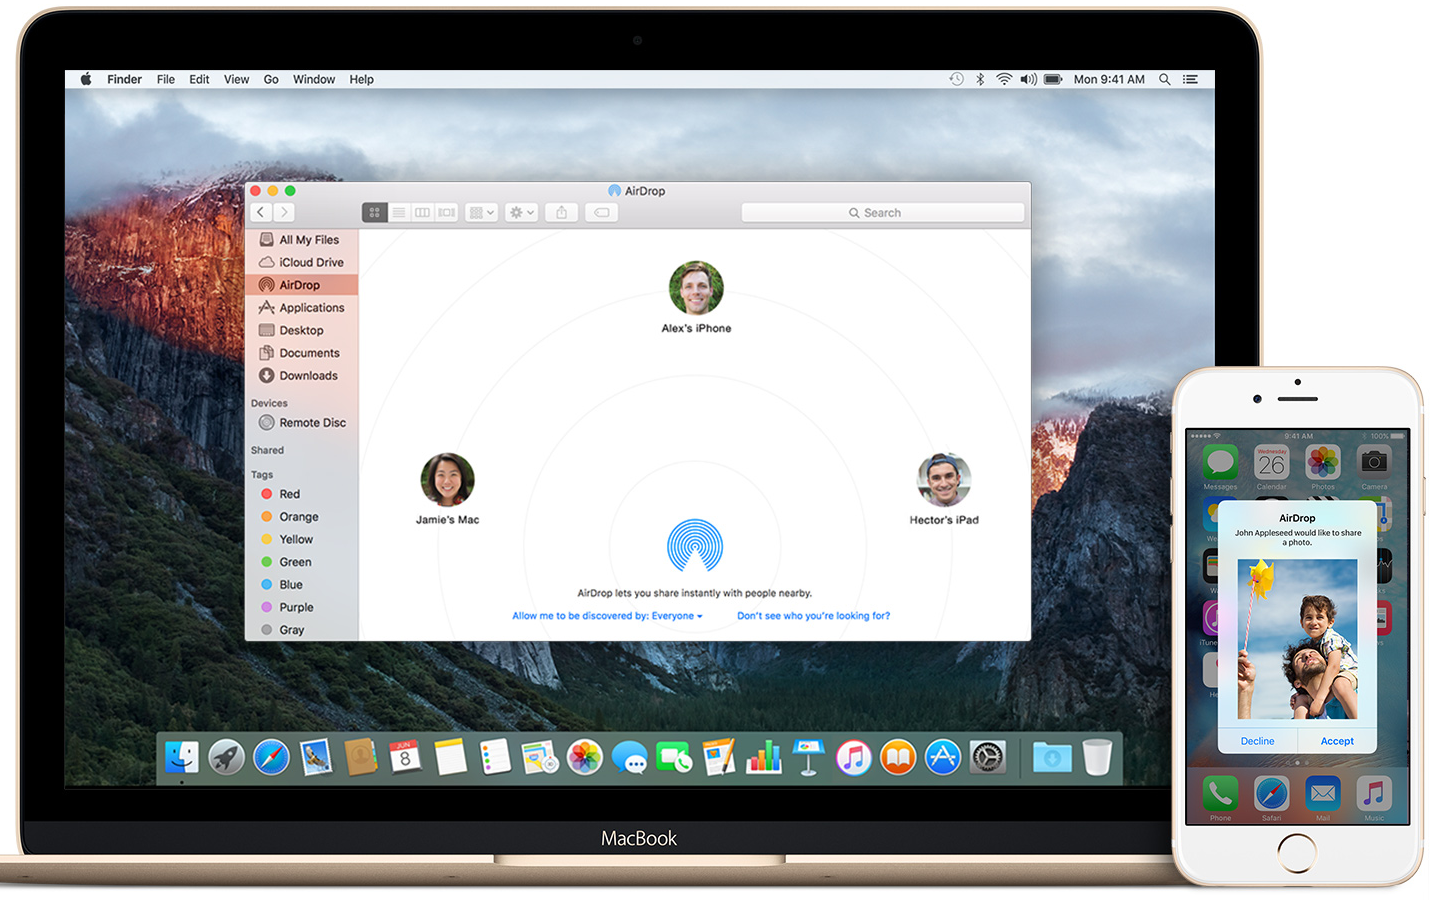Open iTunes from the Dock
Image resolution: width=1436 pixels, height=900 pixels.
click(x=853, y=758)
